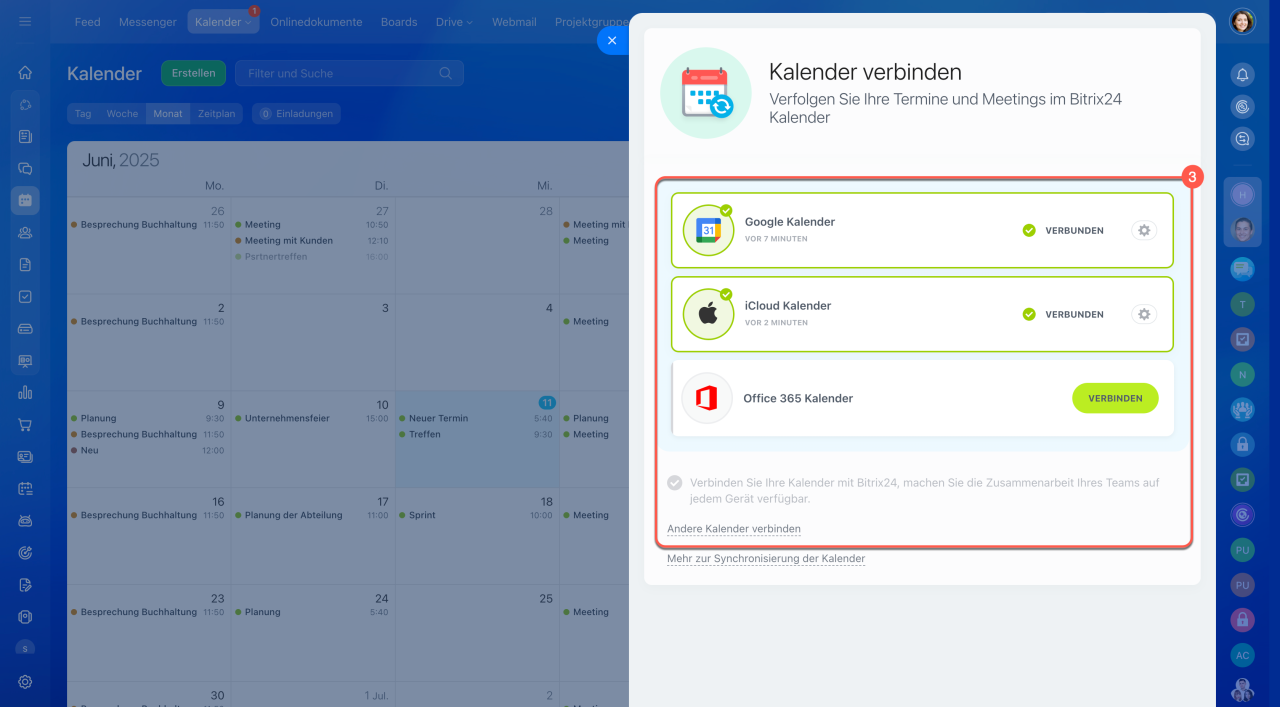Viewport: 1280px width, 707px height.
Task: Open the user profile avatar at top right
Action: [x=1242, y=21]
